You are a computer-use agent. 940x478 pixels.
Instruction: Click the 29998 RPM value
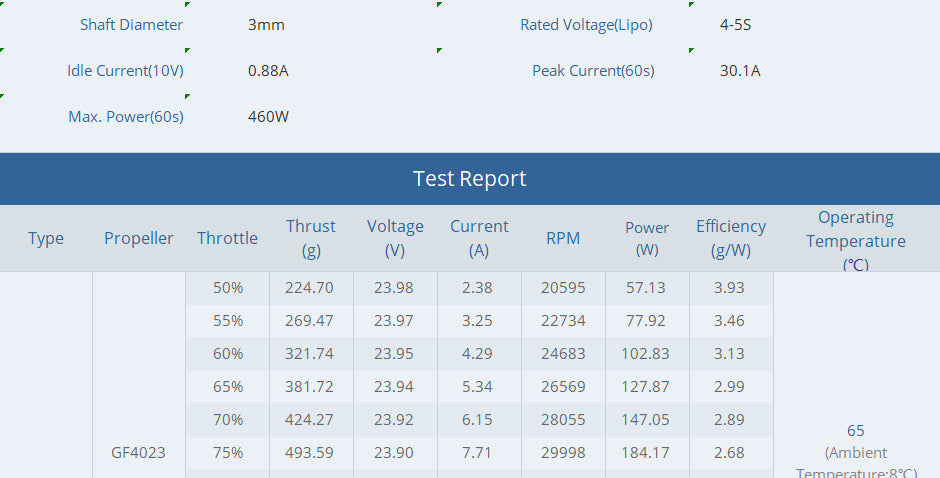(563, 452)
